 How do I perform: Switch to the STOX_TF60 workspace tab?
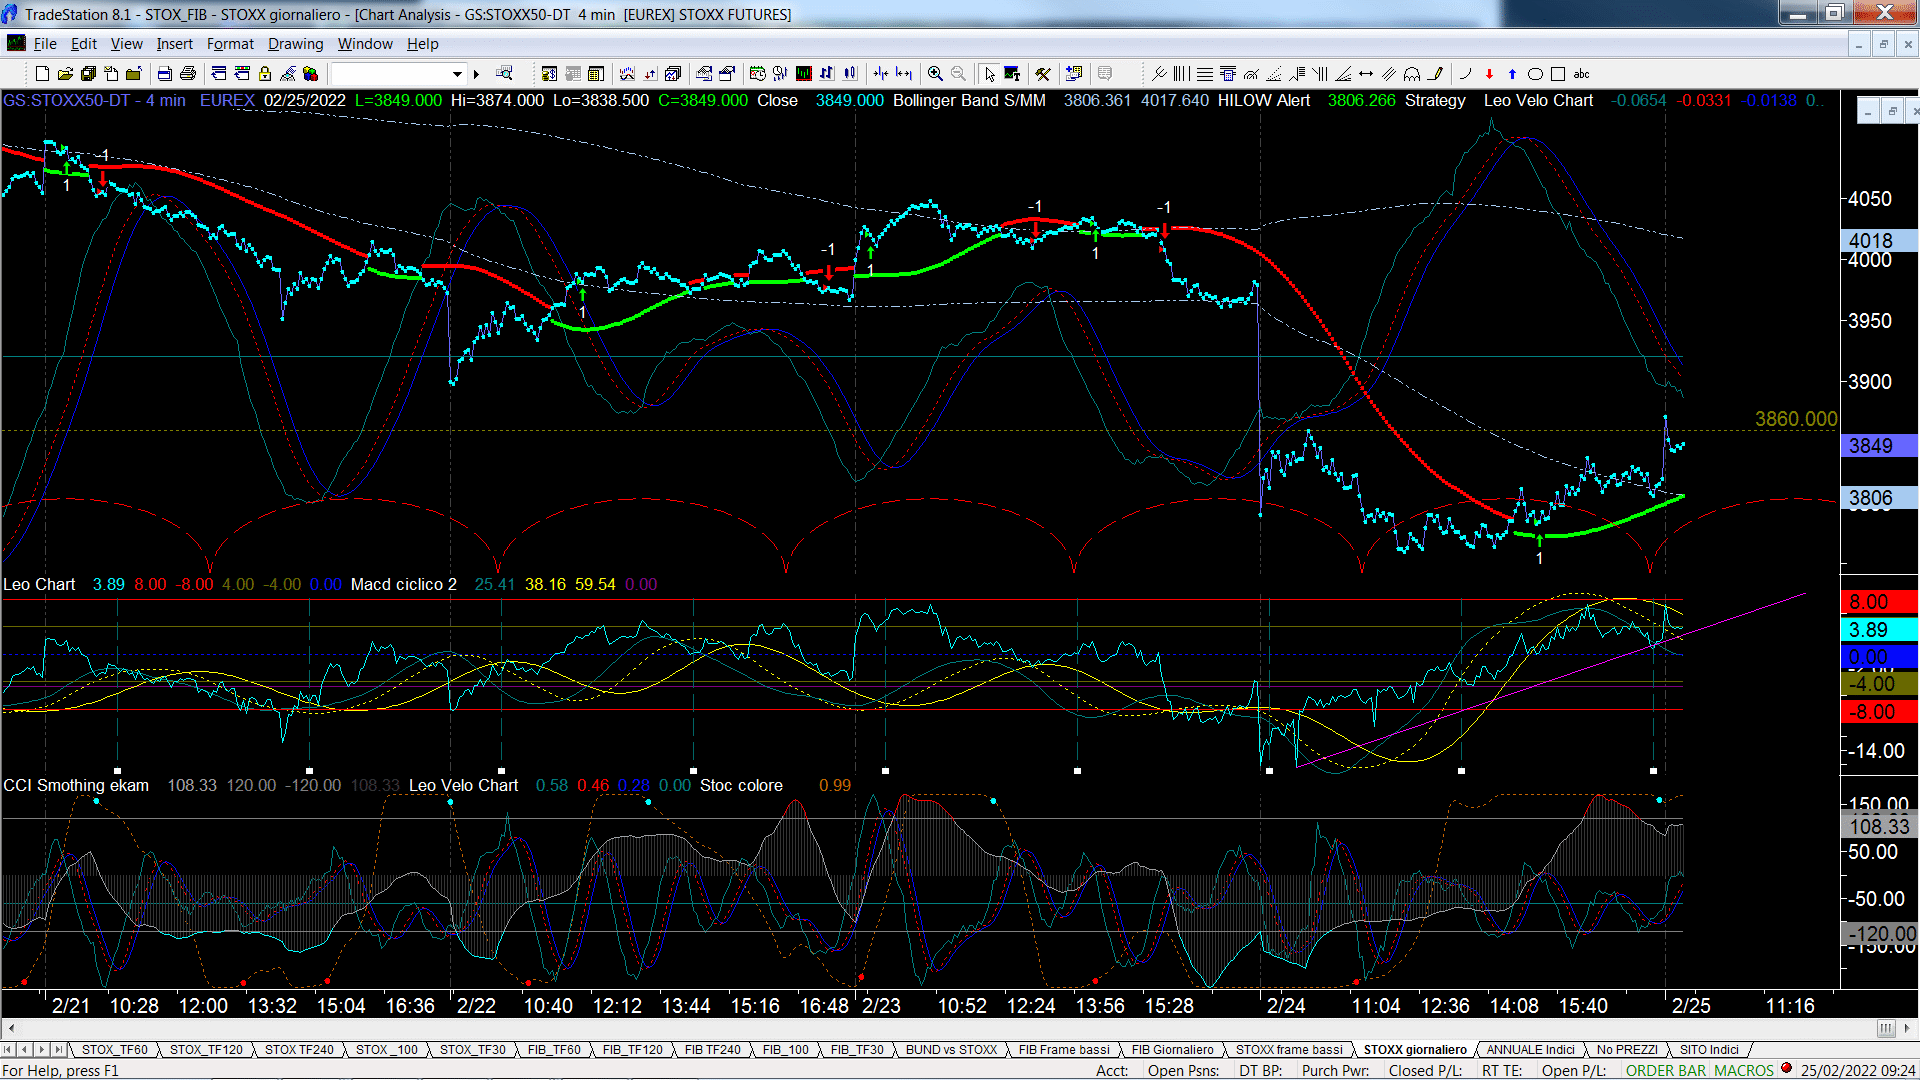(114, 1049)
